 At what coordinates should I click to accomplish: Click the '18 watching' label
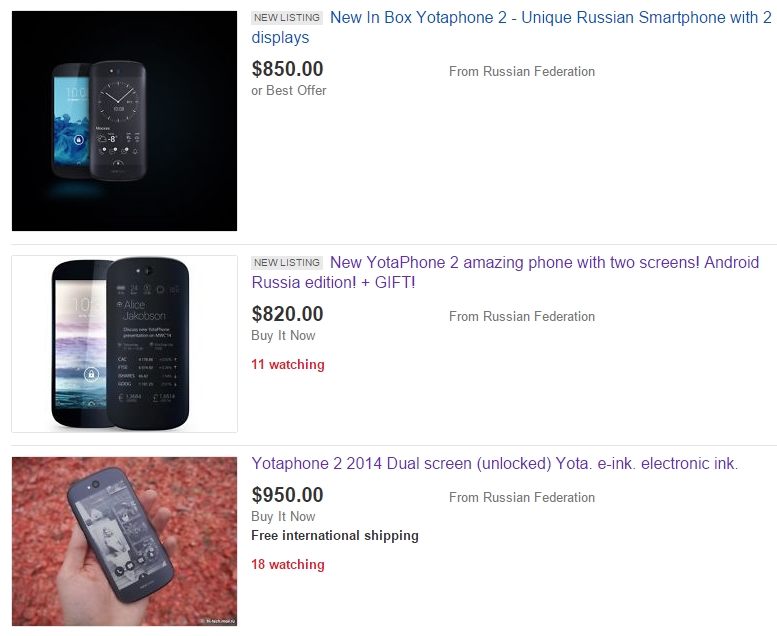point(288,565)
